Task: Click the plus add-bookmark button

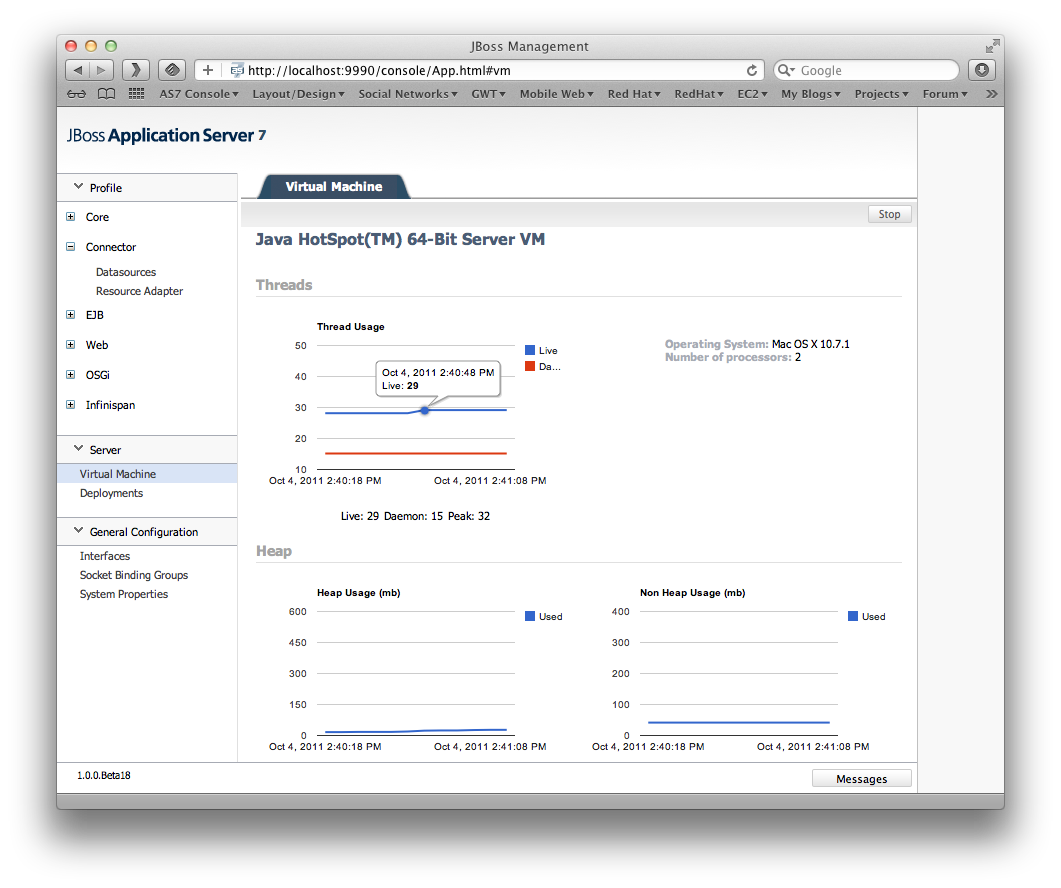Action: 208,70
